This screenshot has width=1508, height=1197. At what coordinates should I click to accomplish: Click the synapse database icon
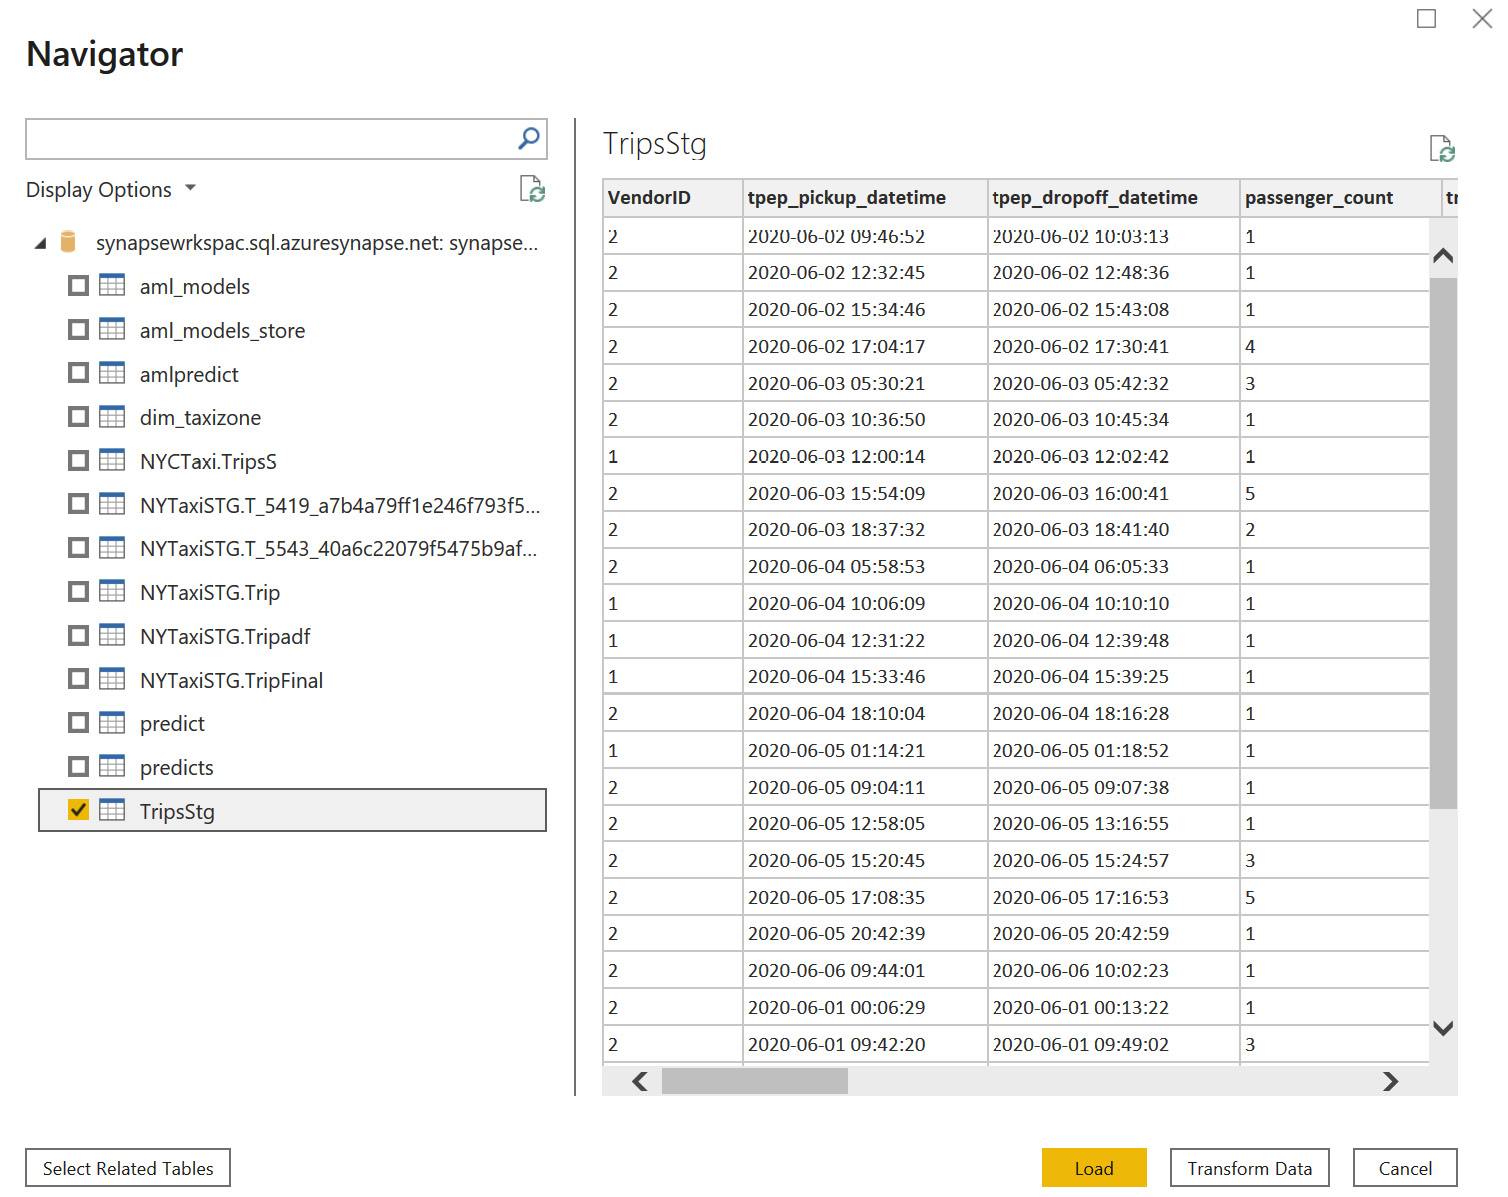[68, 242]
